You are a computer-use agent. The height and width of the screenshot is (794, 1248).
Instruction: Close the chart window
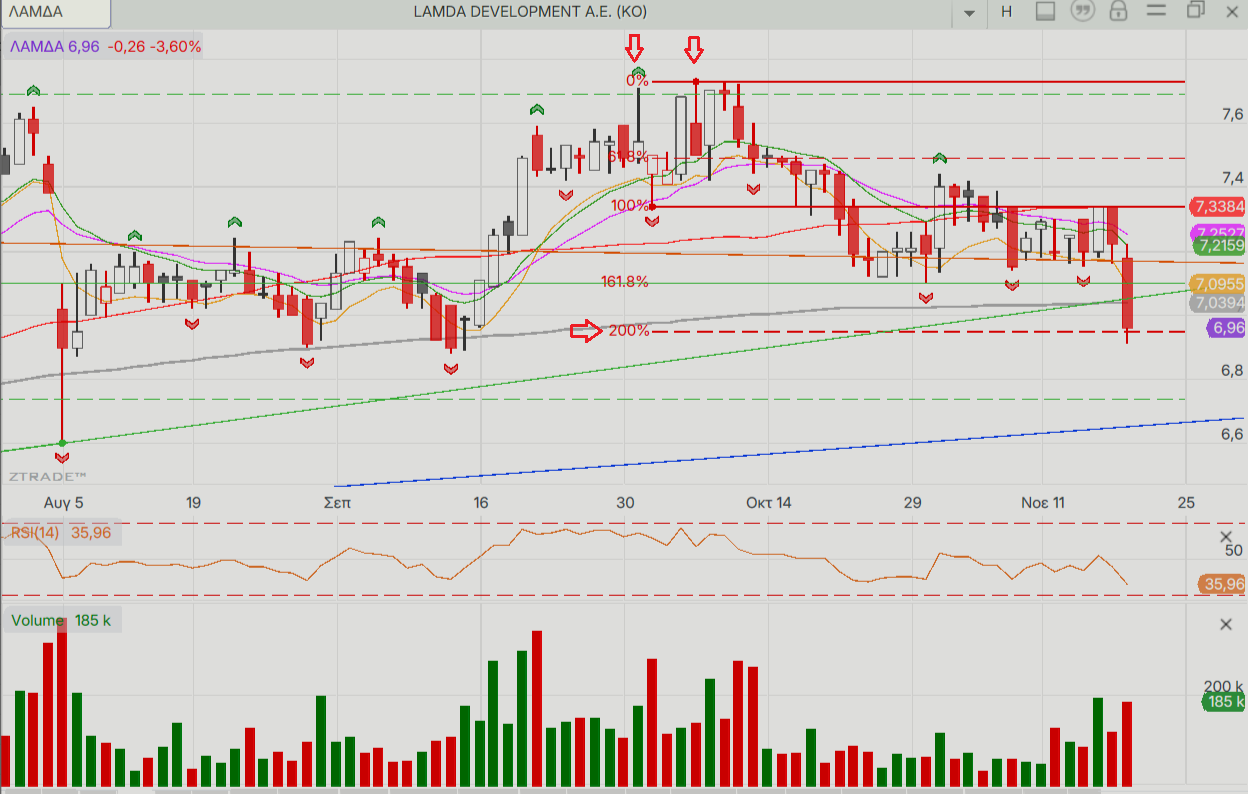[1231, 12]
